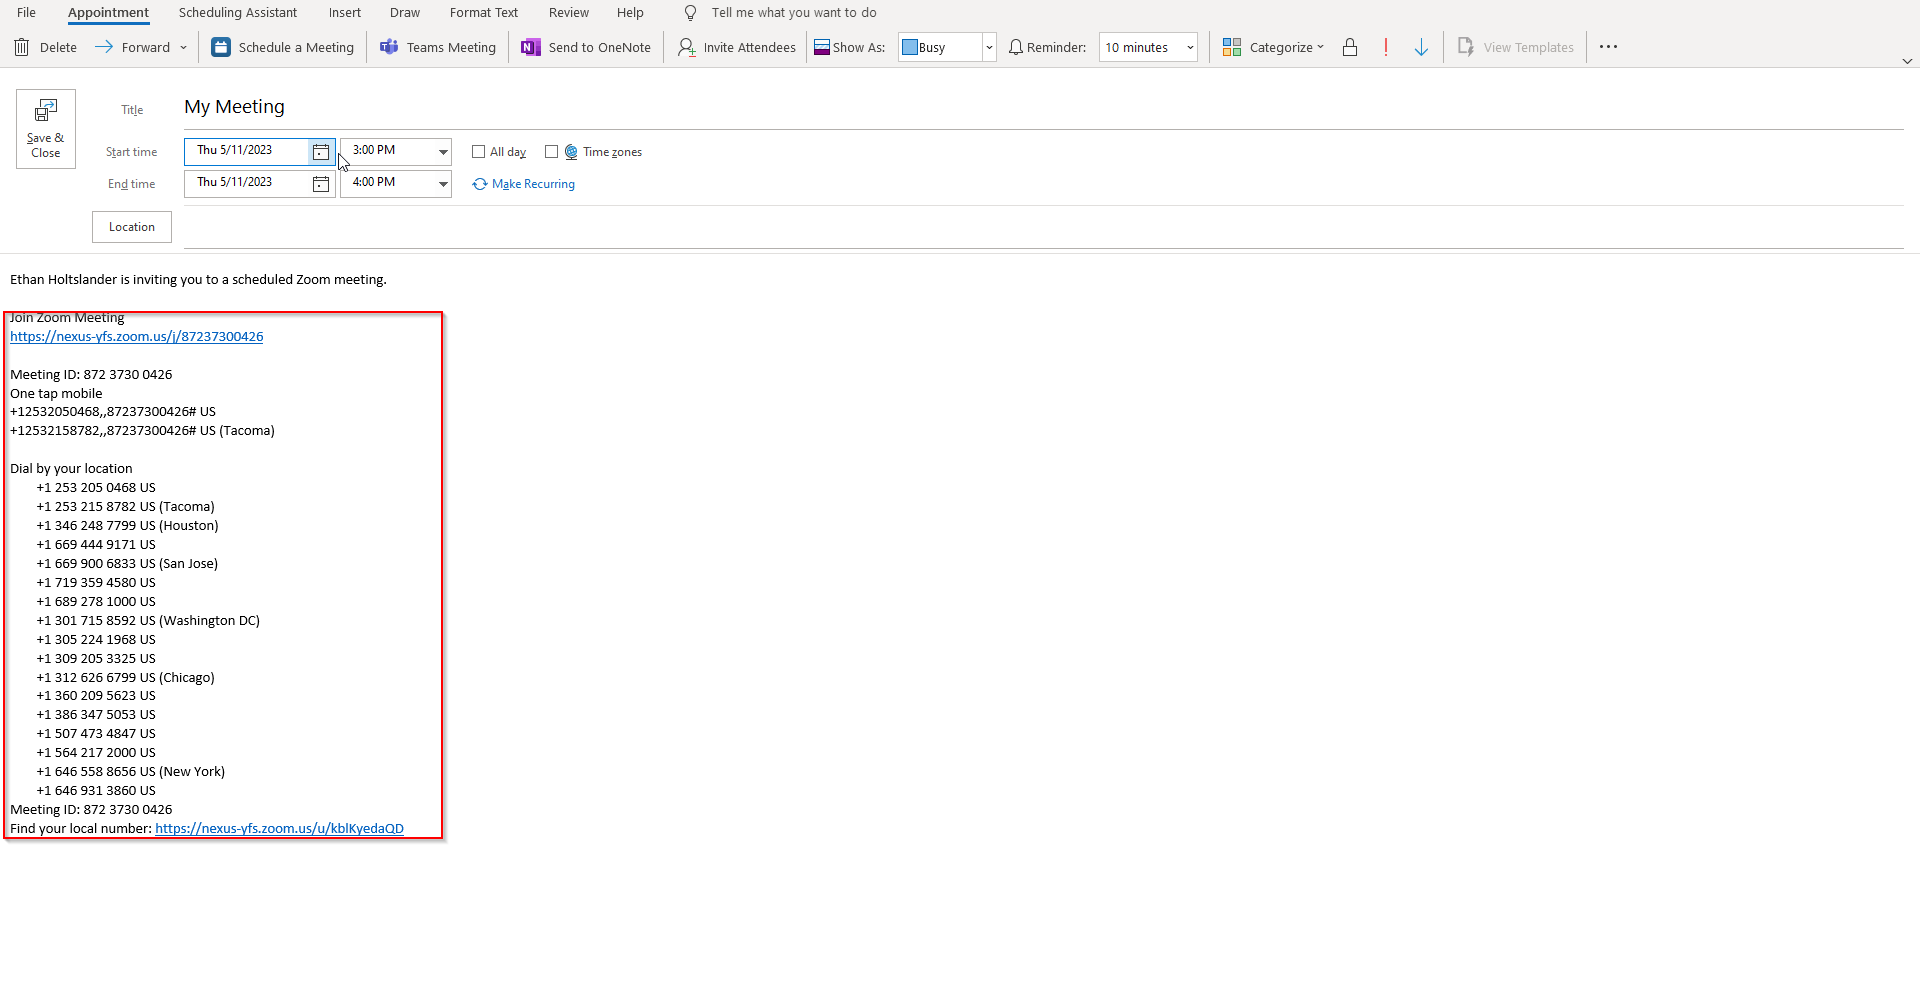
Task: Click the start date Thu 5/11/2023 field
Action: pos(246,151)
